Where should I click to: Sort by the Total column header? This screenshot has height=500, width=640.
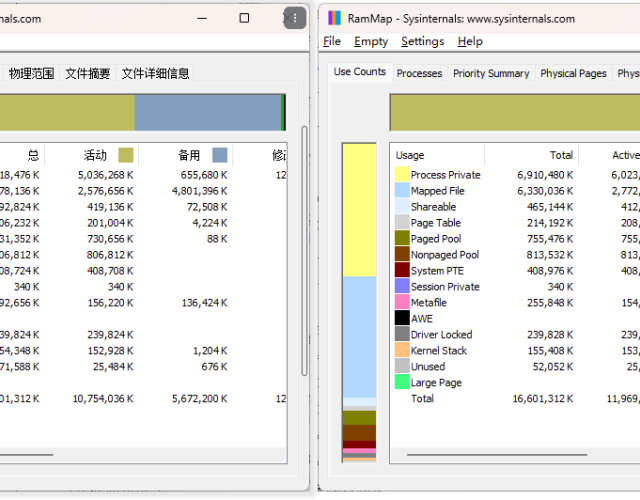tap(531, 155)
